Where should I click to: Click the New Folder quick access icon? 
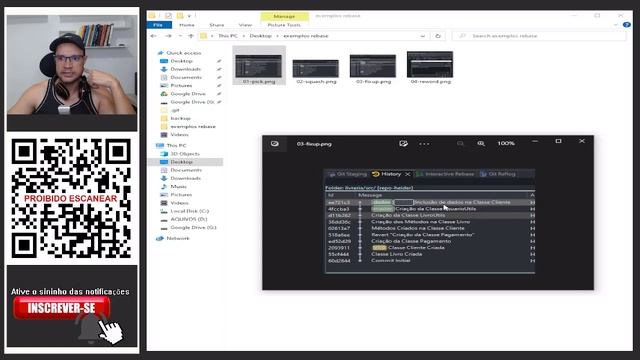180,16
